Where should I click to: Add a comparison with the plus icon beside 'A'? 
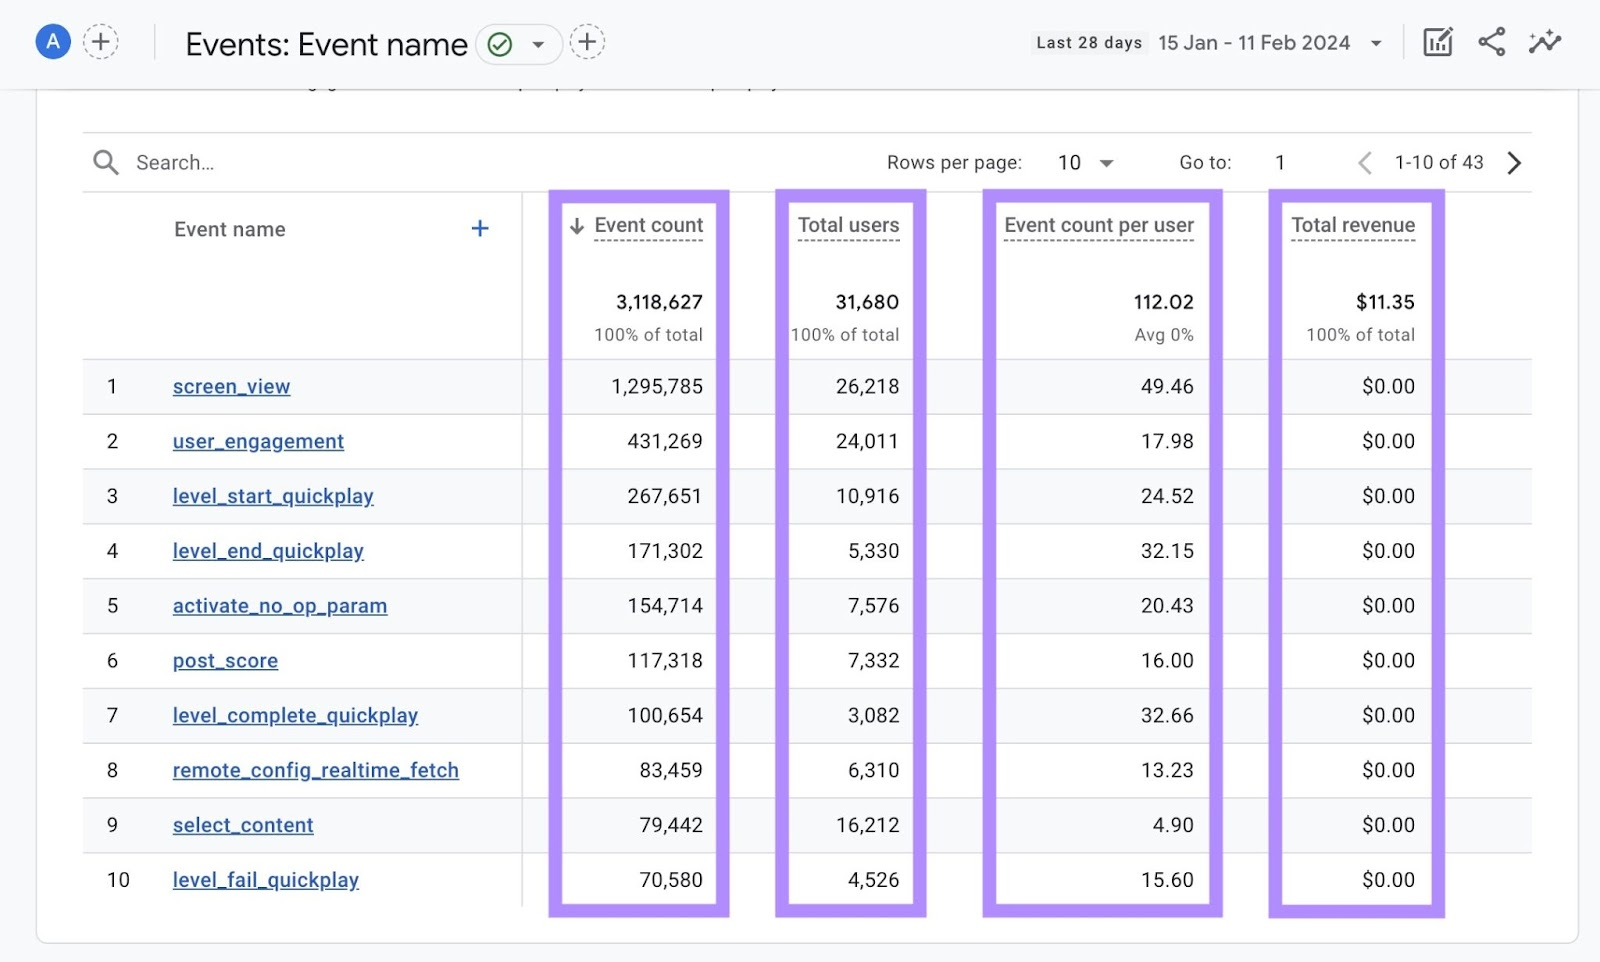[x=101, y=42]
